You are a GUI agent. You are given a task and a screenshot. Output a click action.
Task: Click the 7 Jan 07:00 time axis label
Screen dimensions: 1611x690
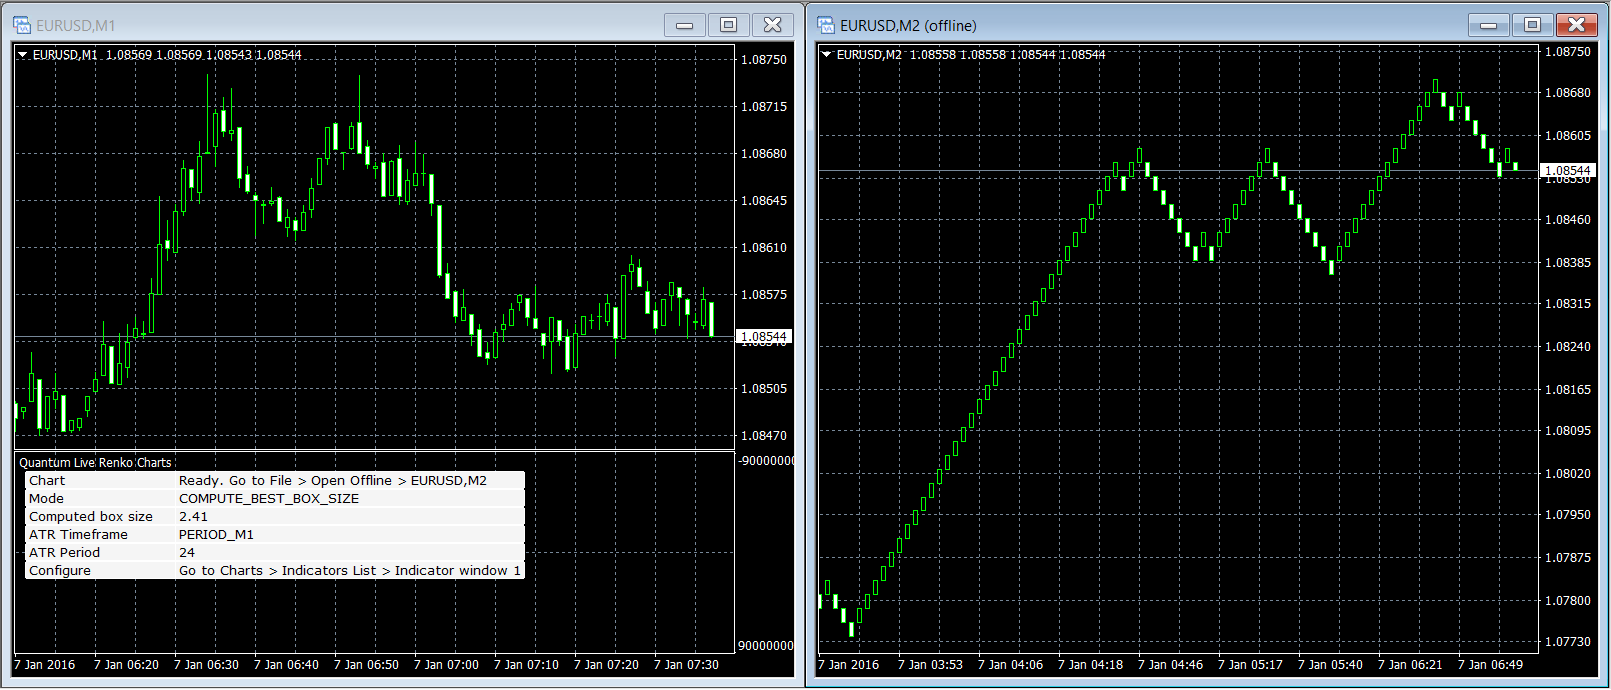pyautogui.click(x=446, y=665)
